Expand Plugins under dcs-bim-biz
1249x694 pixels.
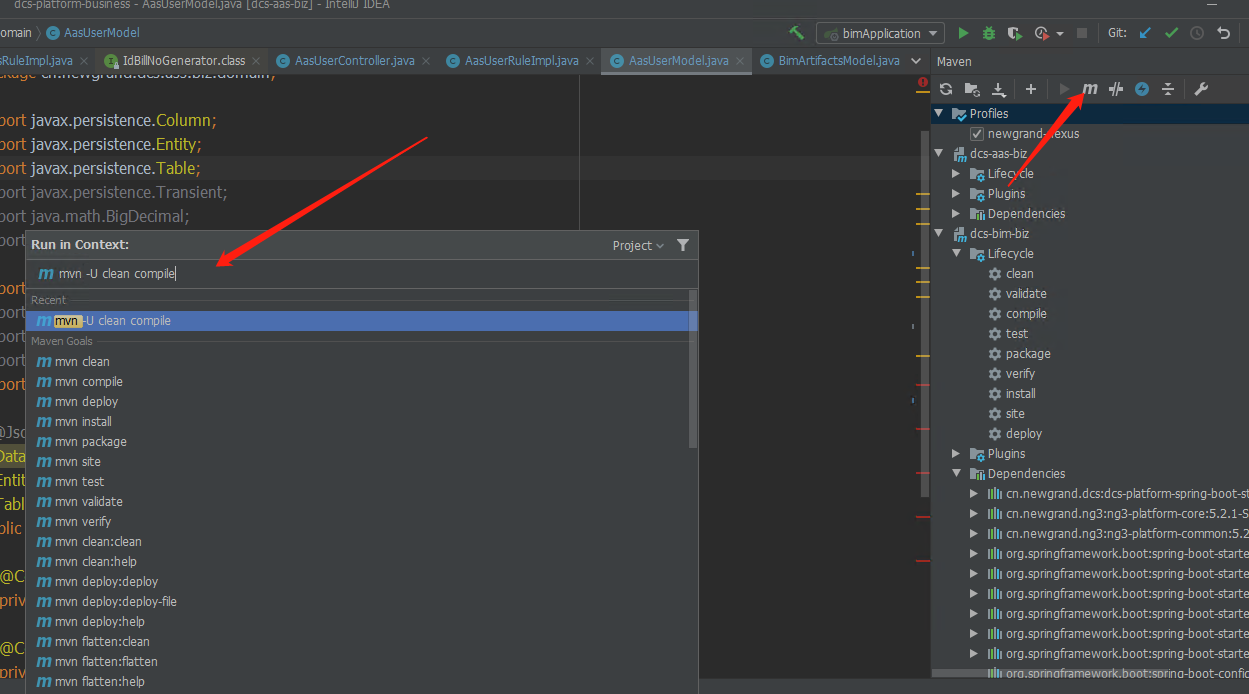tap(957, 454)
